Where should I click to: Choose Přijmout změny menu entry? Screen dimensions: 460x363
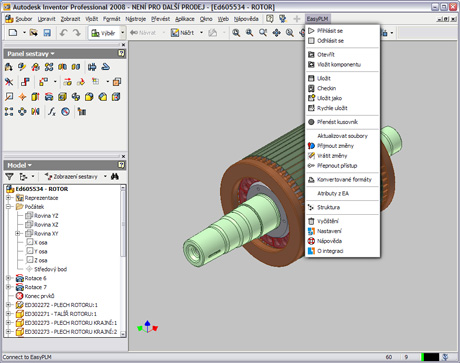[342, 146]
